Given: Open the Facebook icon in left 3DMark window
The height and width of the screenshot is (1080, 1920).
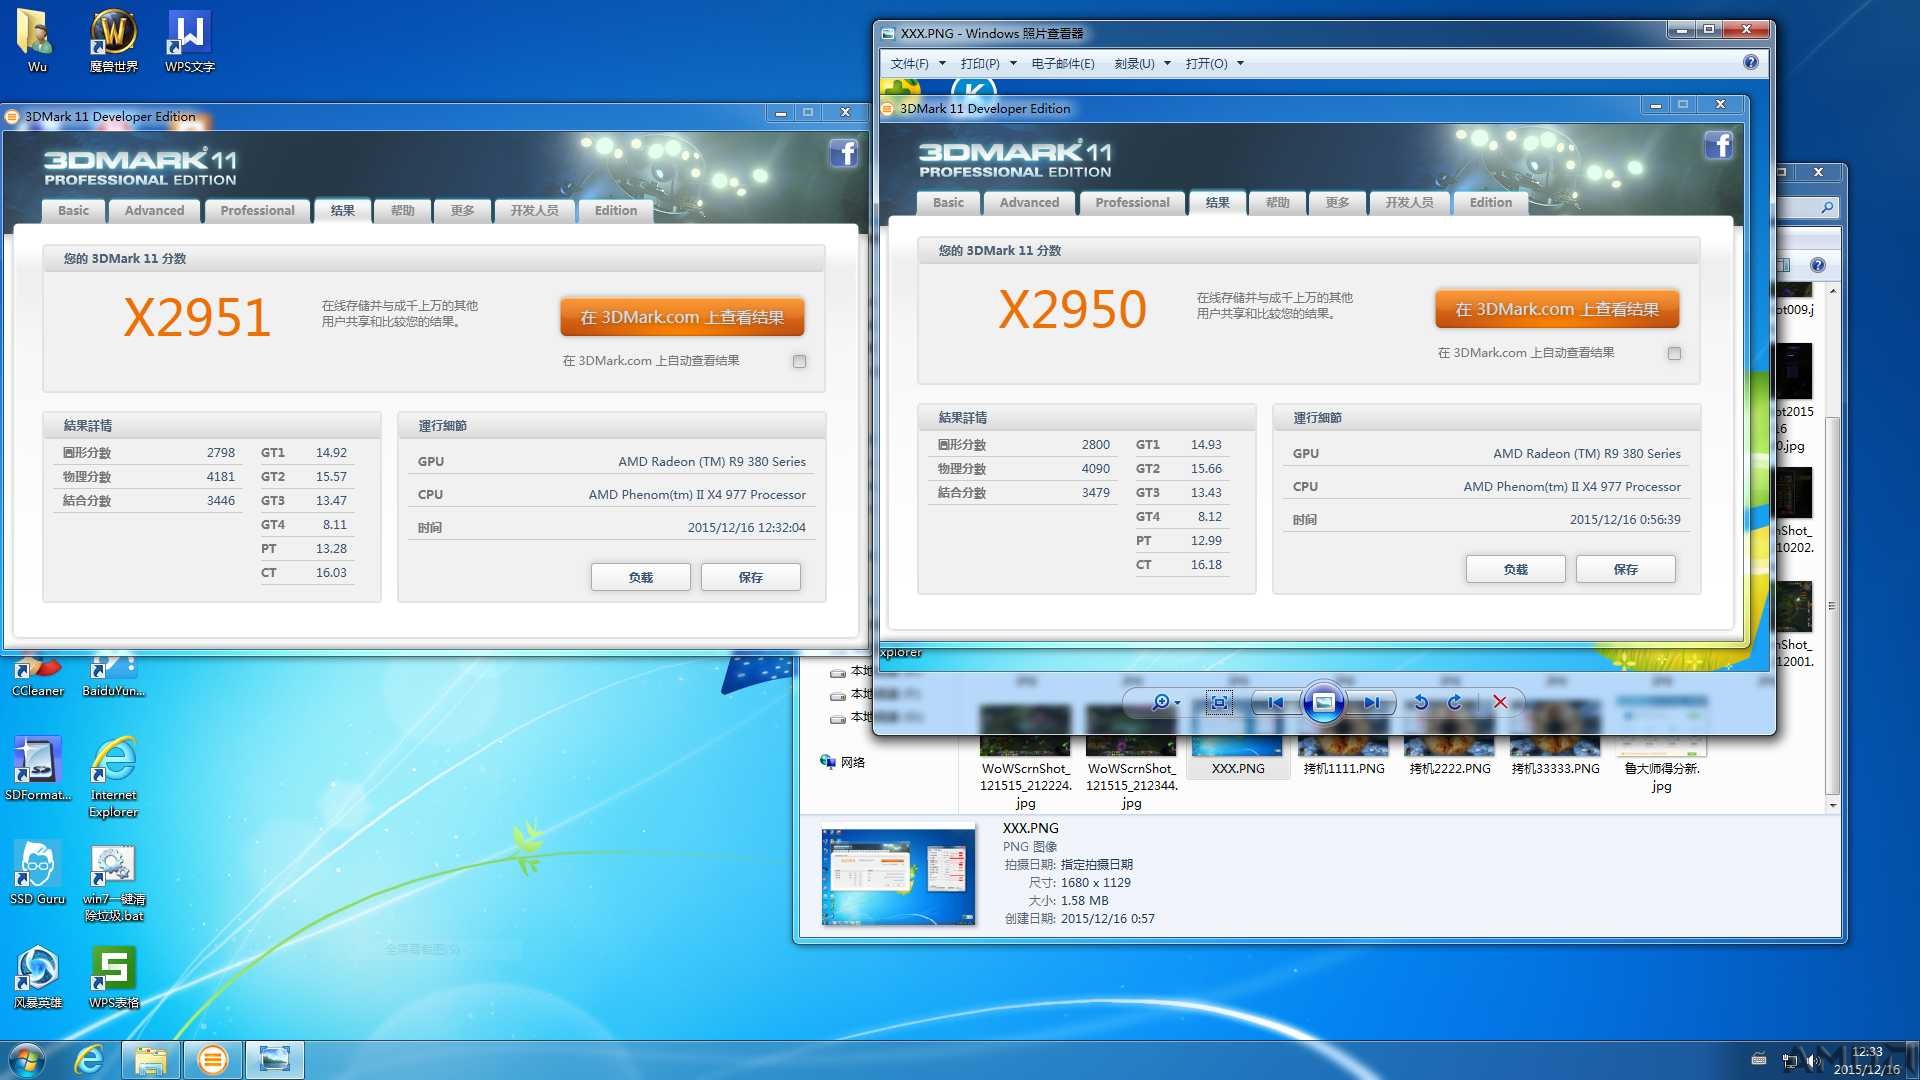Looking at the screenshot, I should (x=843, y=153).
